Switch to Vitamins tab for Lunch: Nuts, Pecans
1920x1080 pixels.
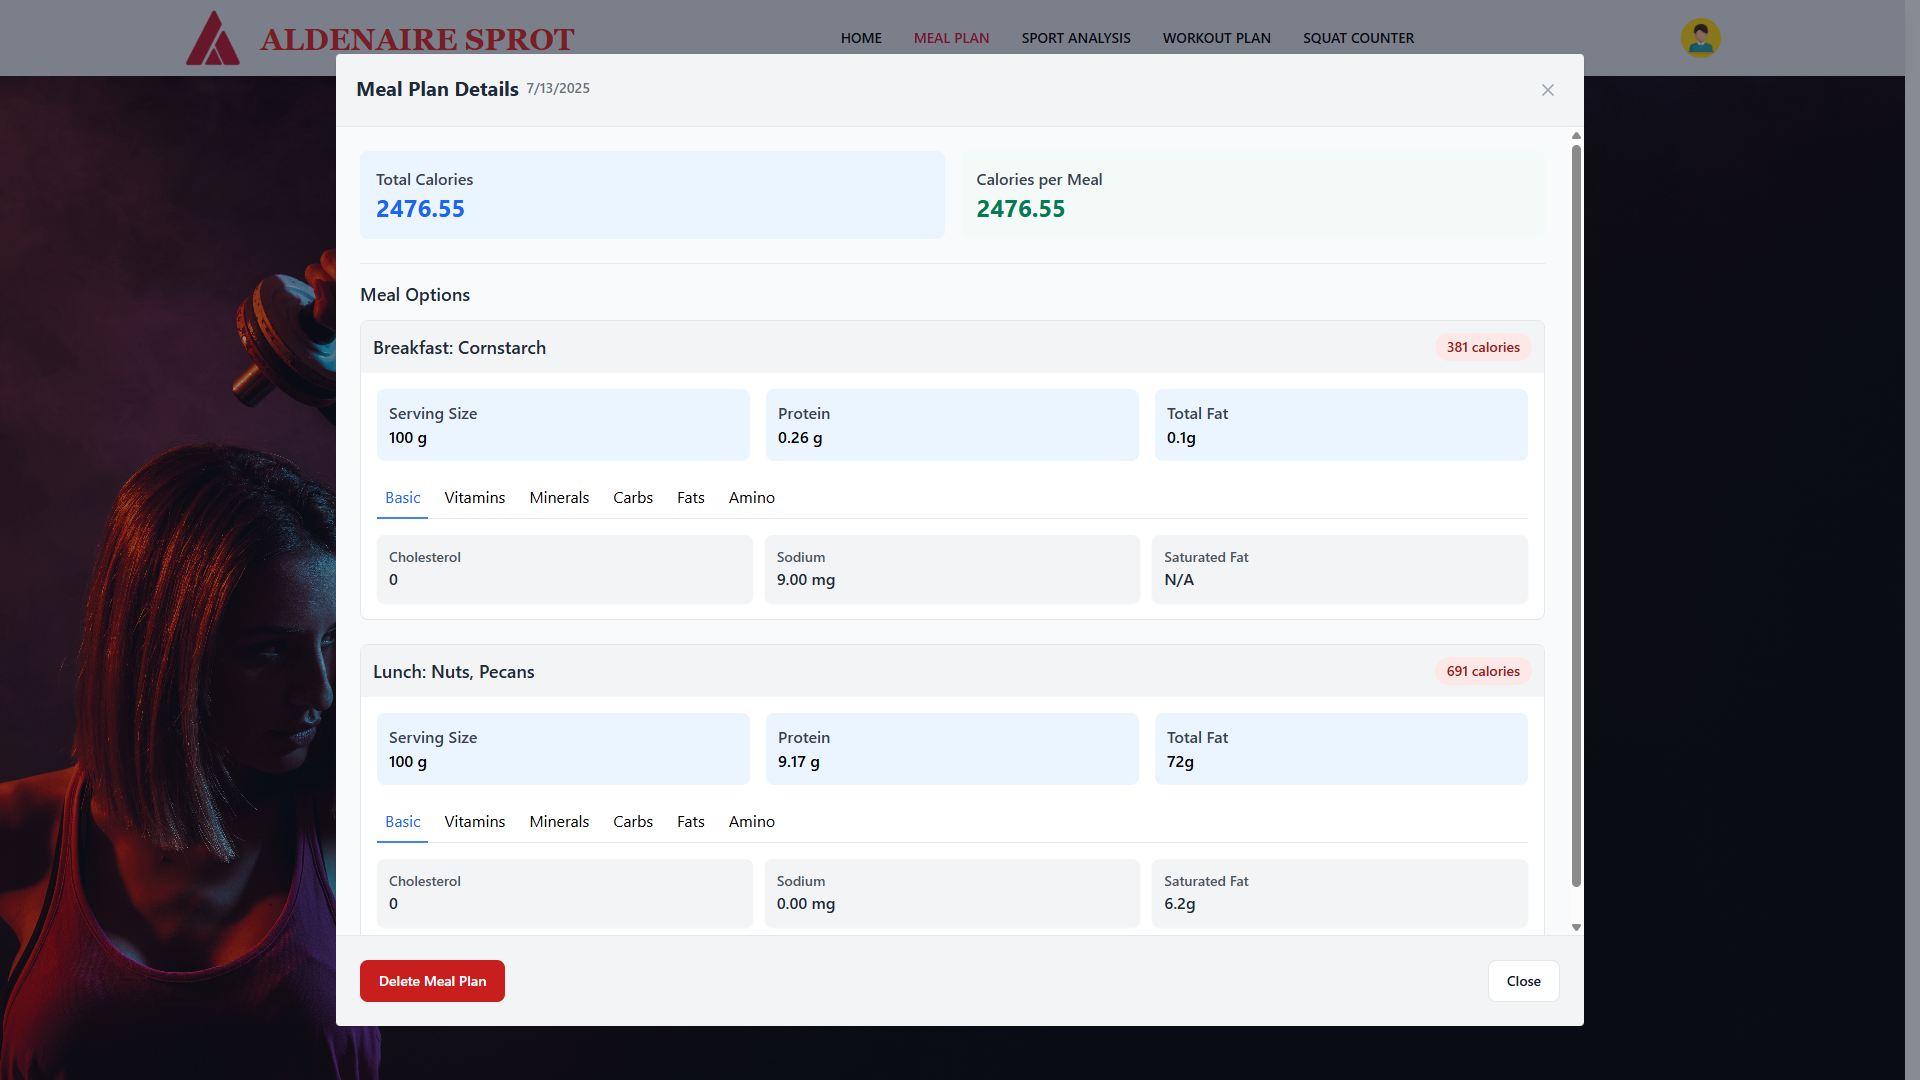click(474, 822)
